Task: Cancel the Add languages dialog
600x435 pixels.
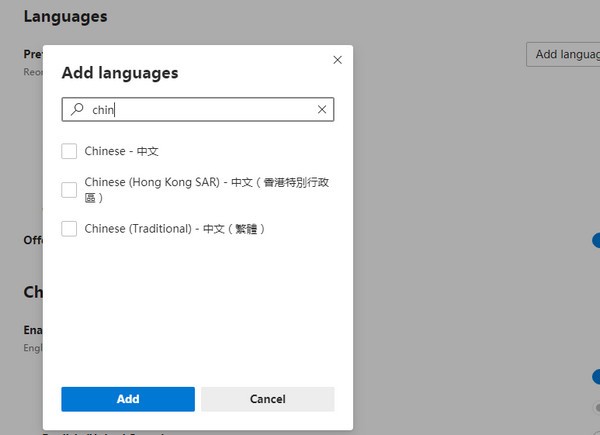Action: tap(267, 399)
